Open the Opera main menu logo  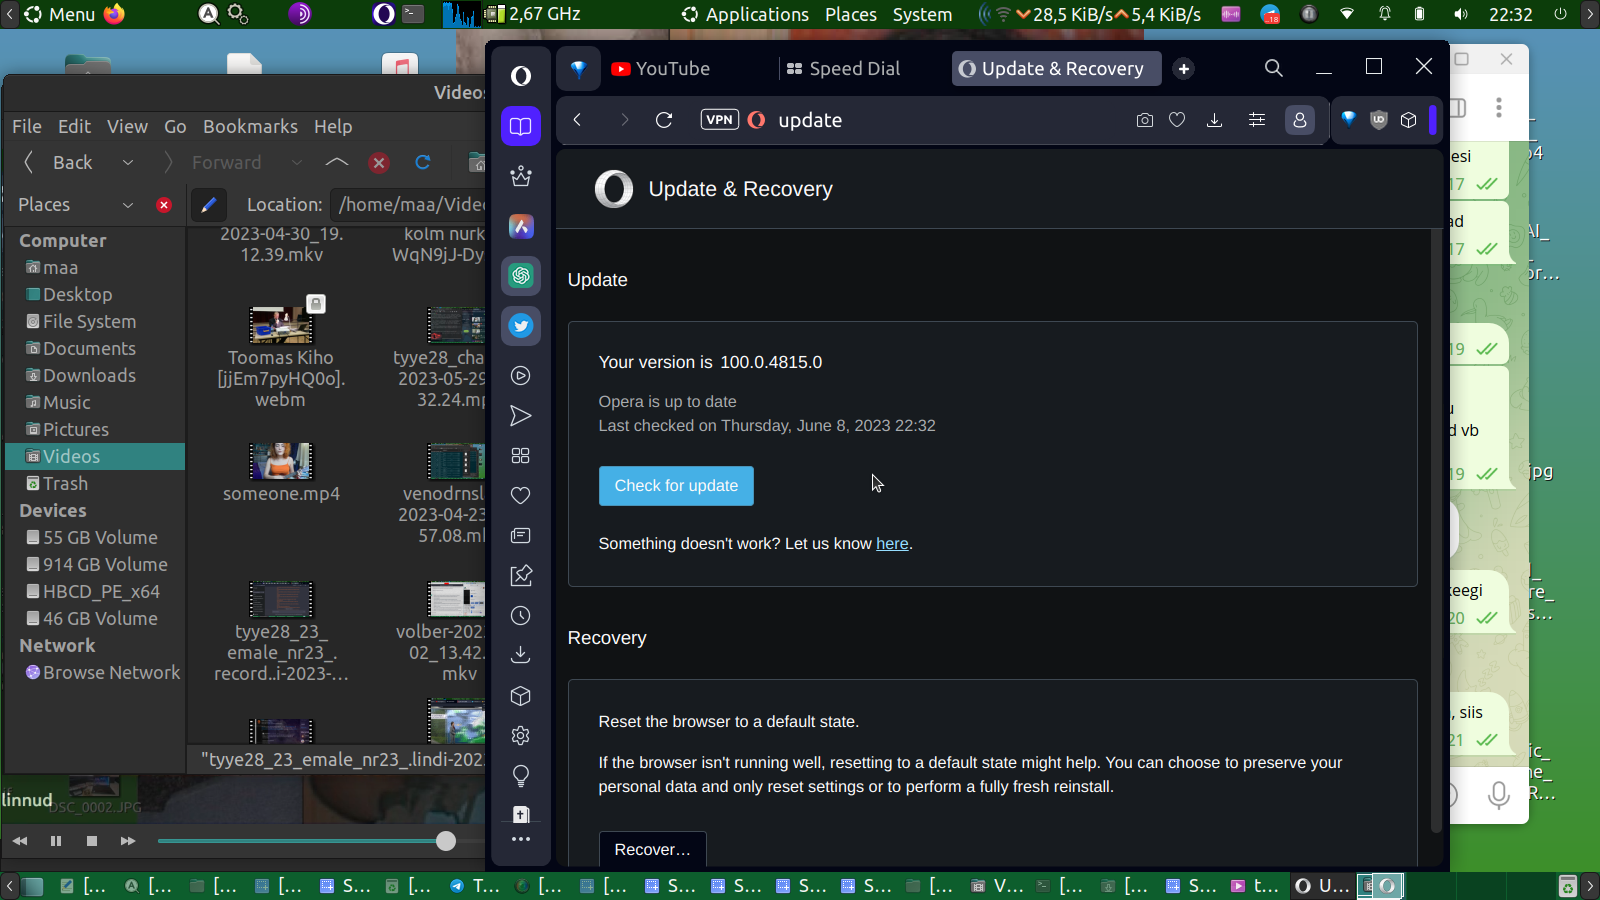[521, 76]
